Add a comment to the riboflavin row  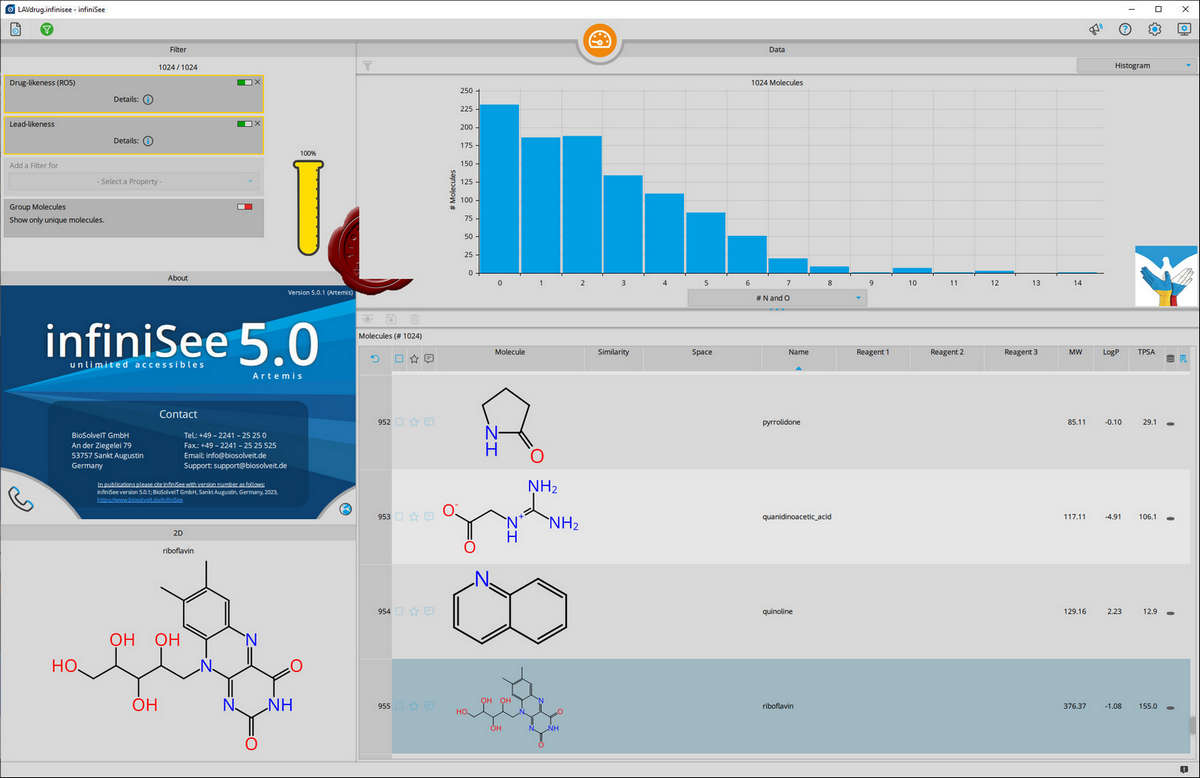(x=429, y=706)
